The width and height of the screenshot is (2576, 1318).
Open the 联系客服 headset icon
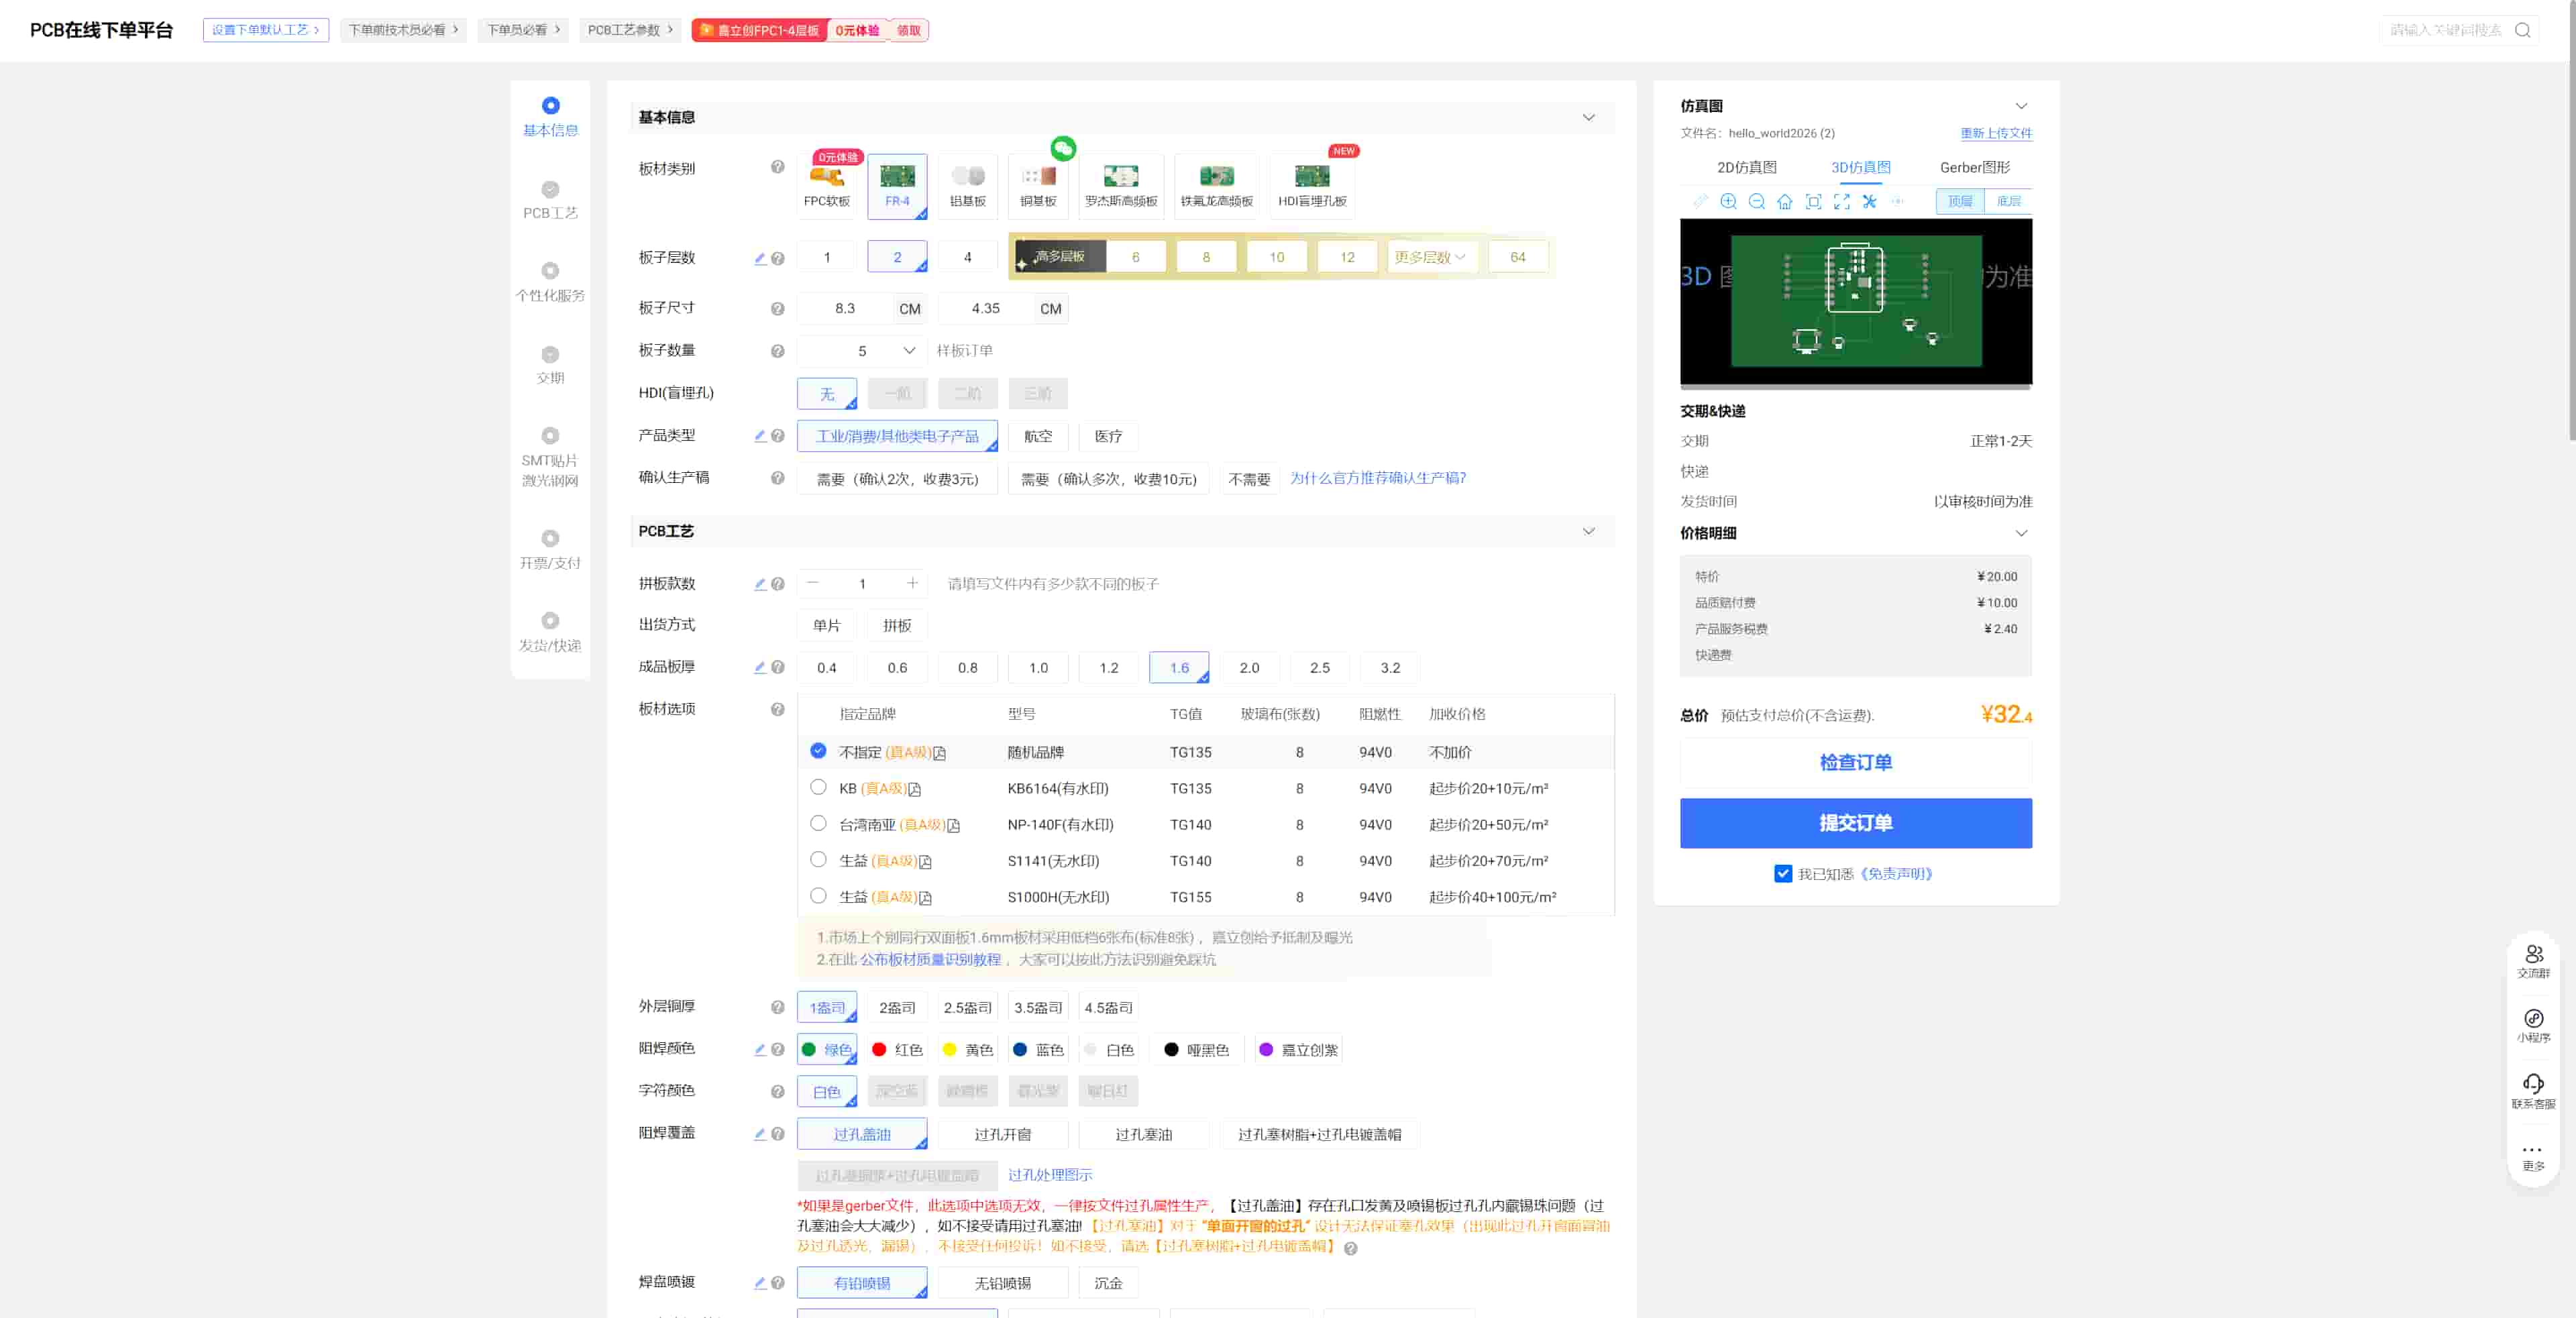pyautogui.click(x=2533, y=1084)
